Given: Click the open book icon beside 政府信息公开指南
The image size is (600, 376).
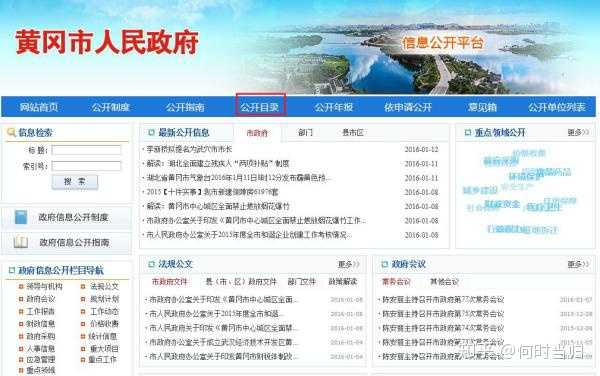Looking at the screenshot, I should [21, 242].
